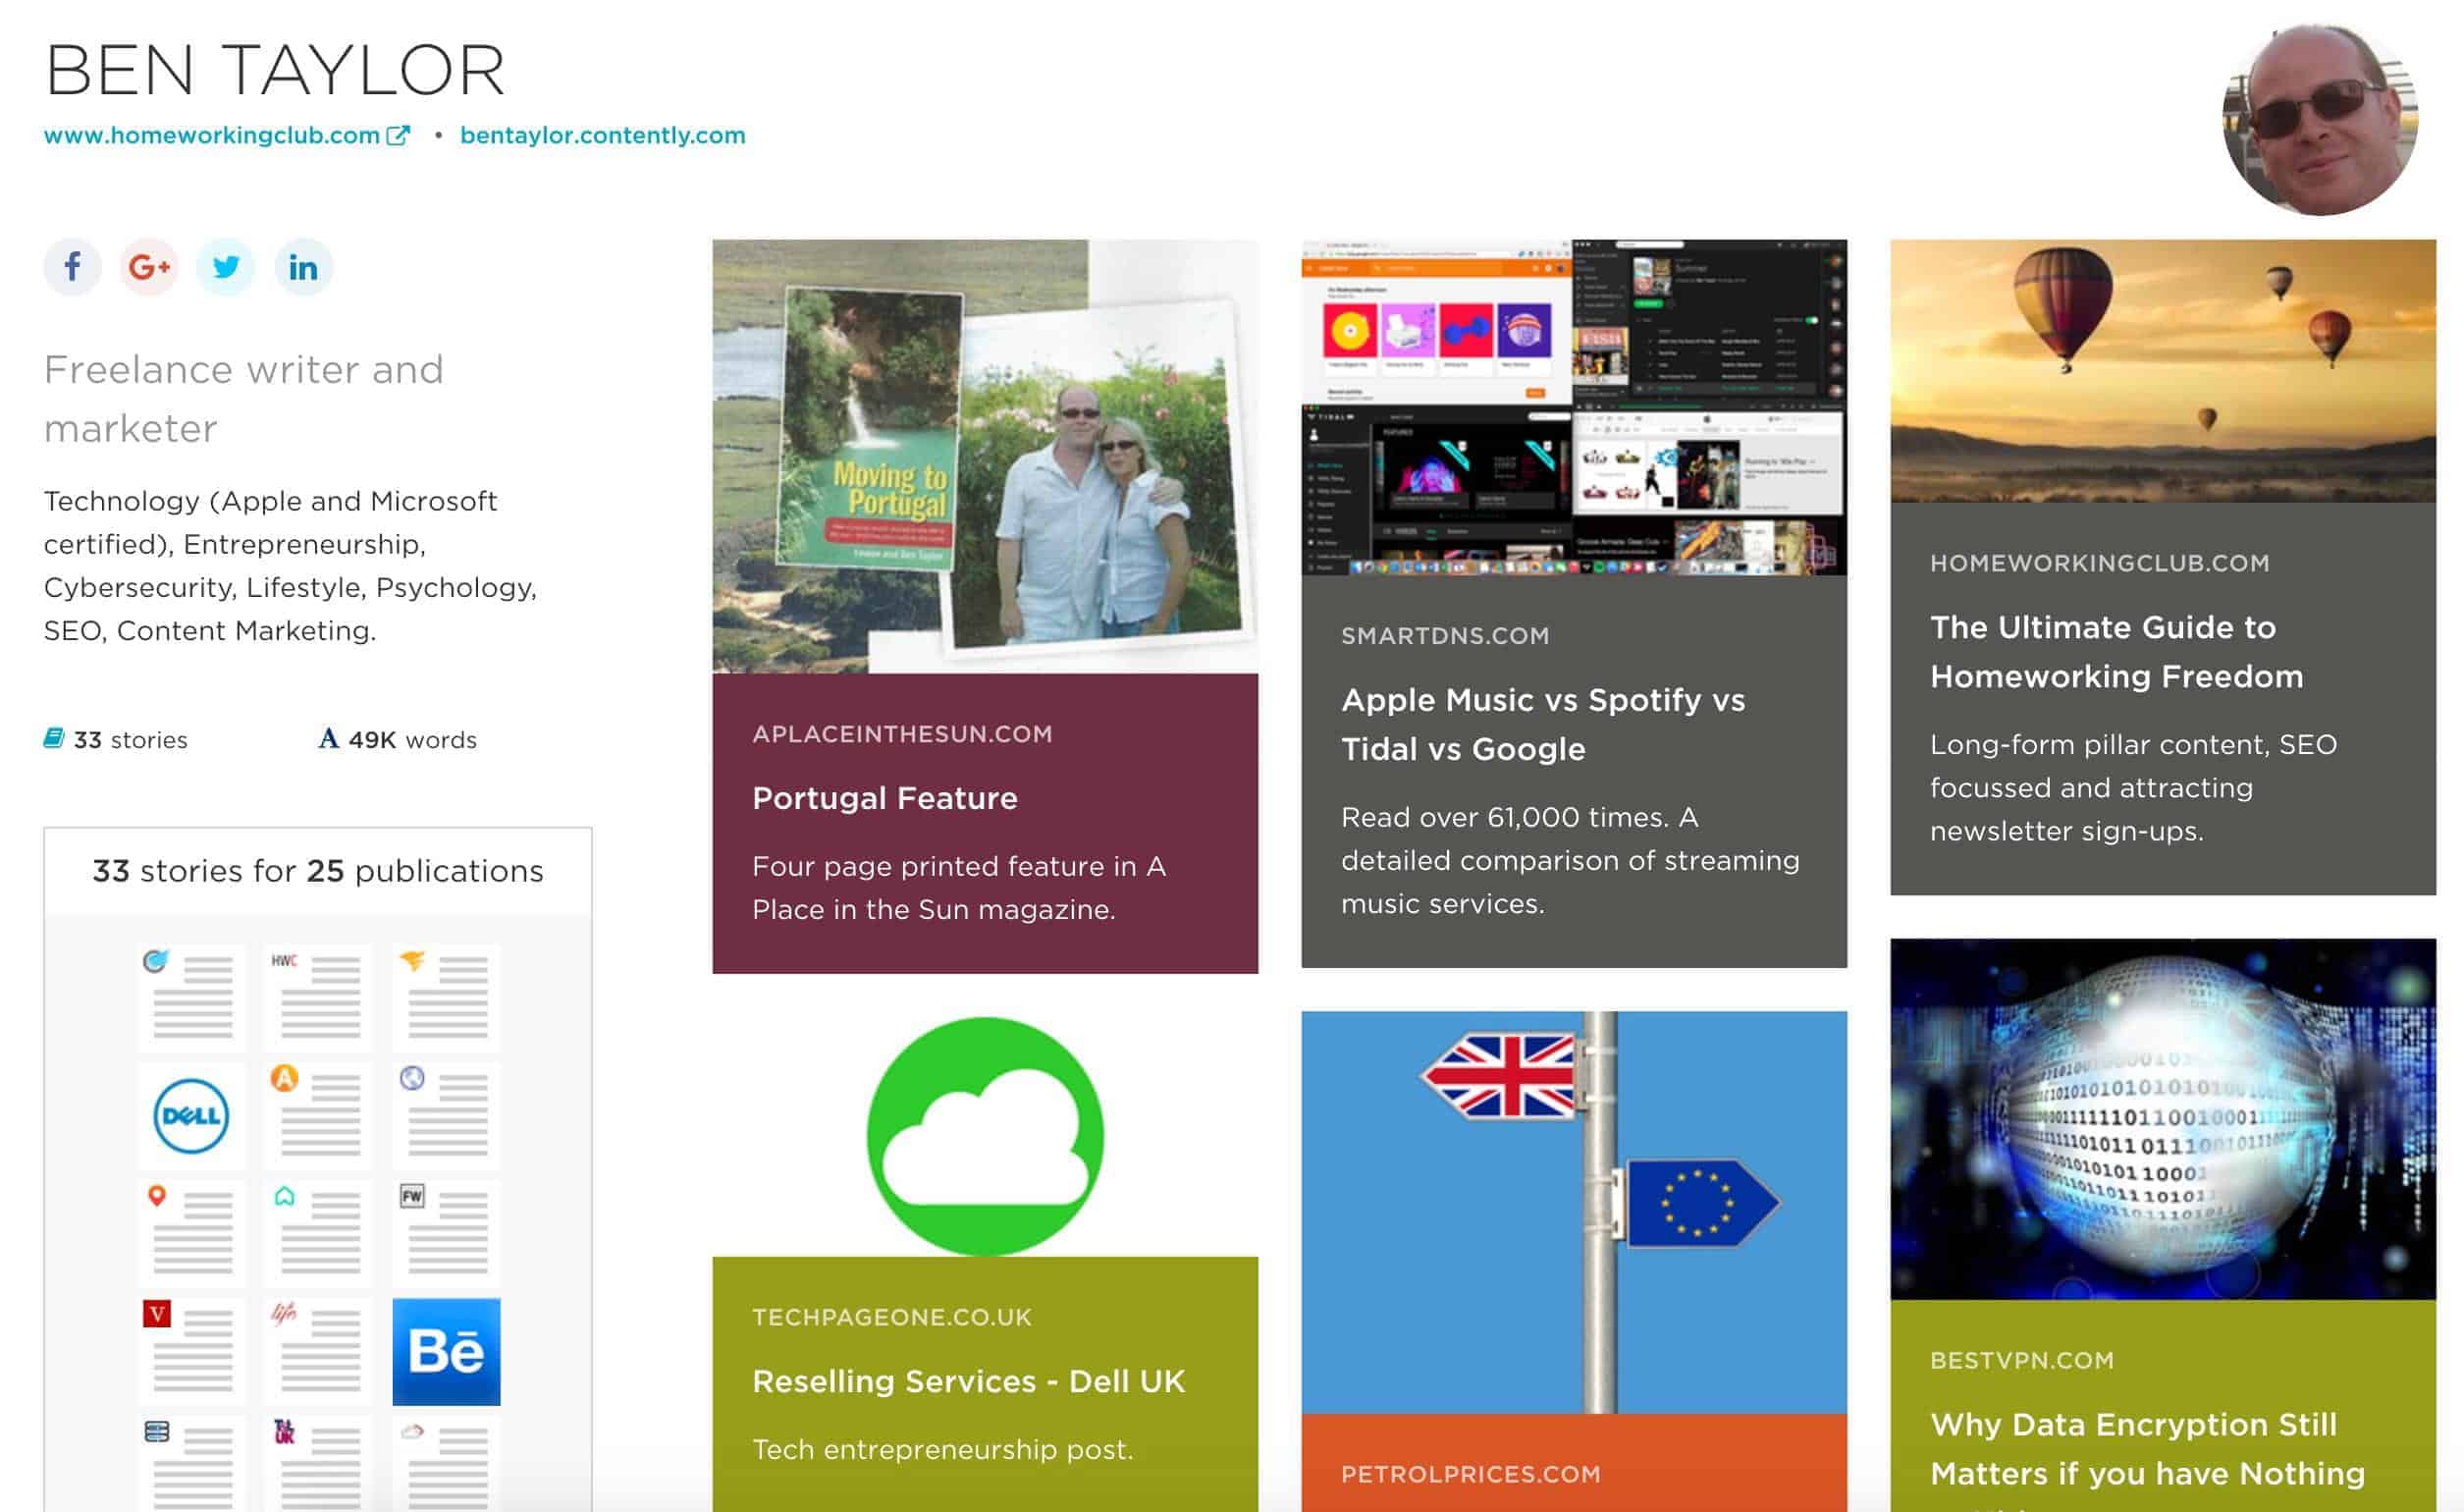Open the Dell publication logo tile
Viewport: 2464px width, 1512px height.
pos(191,1115)
